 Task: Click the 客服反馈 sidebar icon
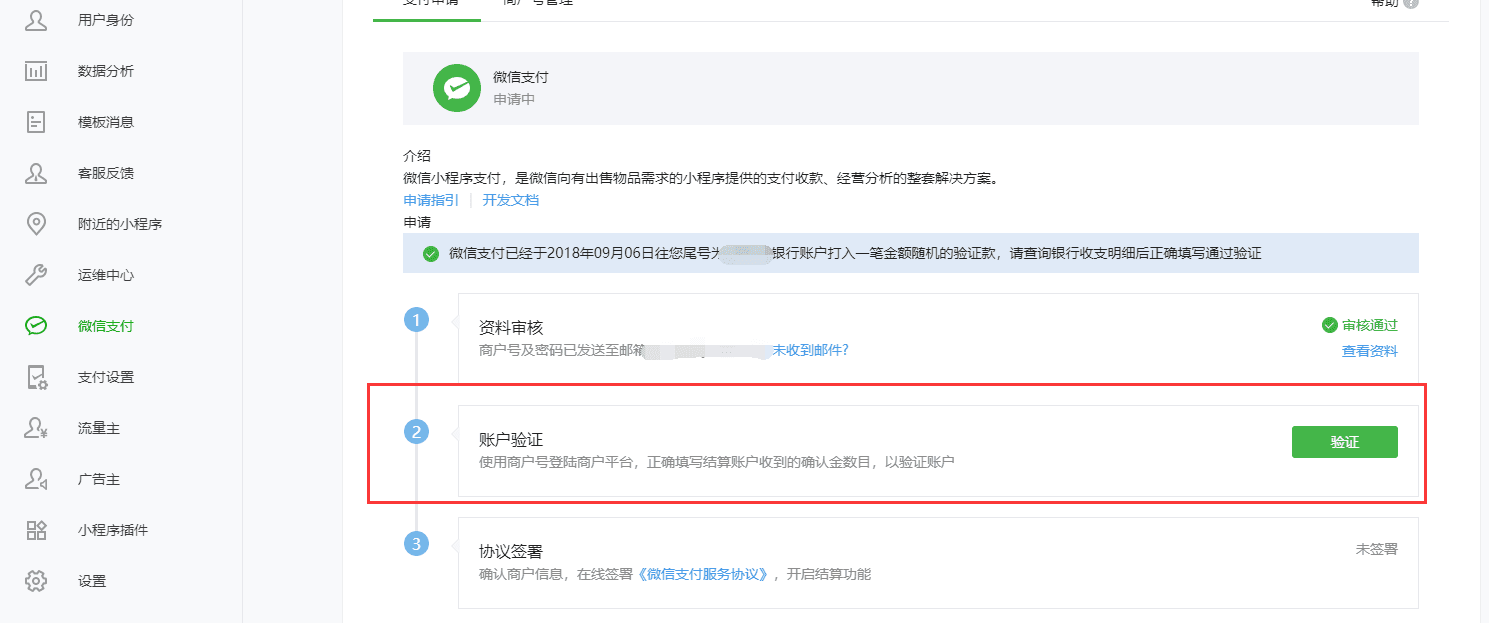36,173
